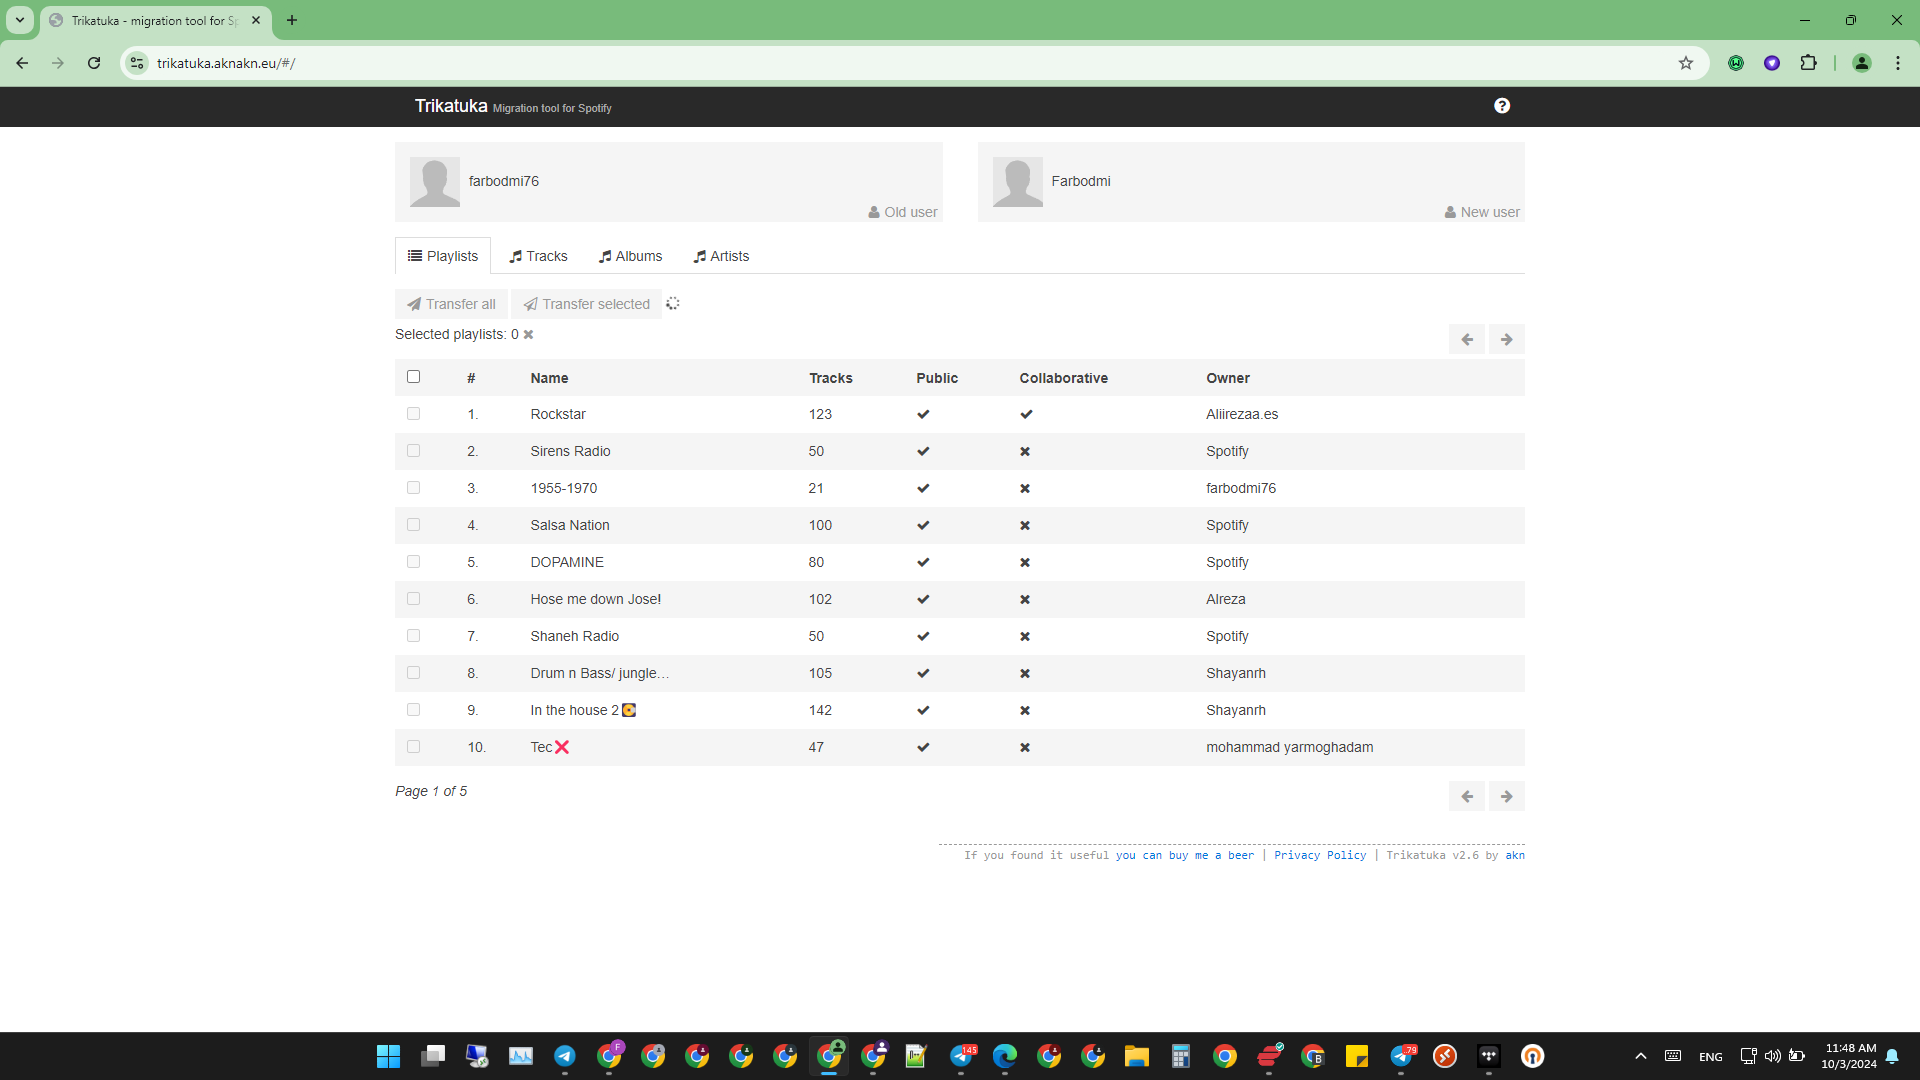1920x1080 pixels.
Task: Click the Salsa Nation playlist name
Action: point(570,525)
